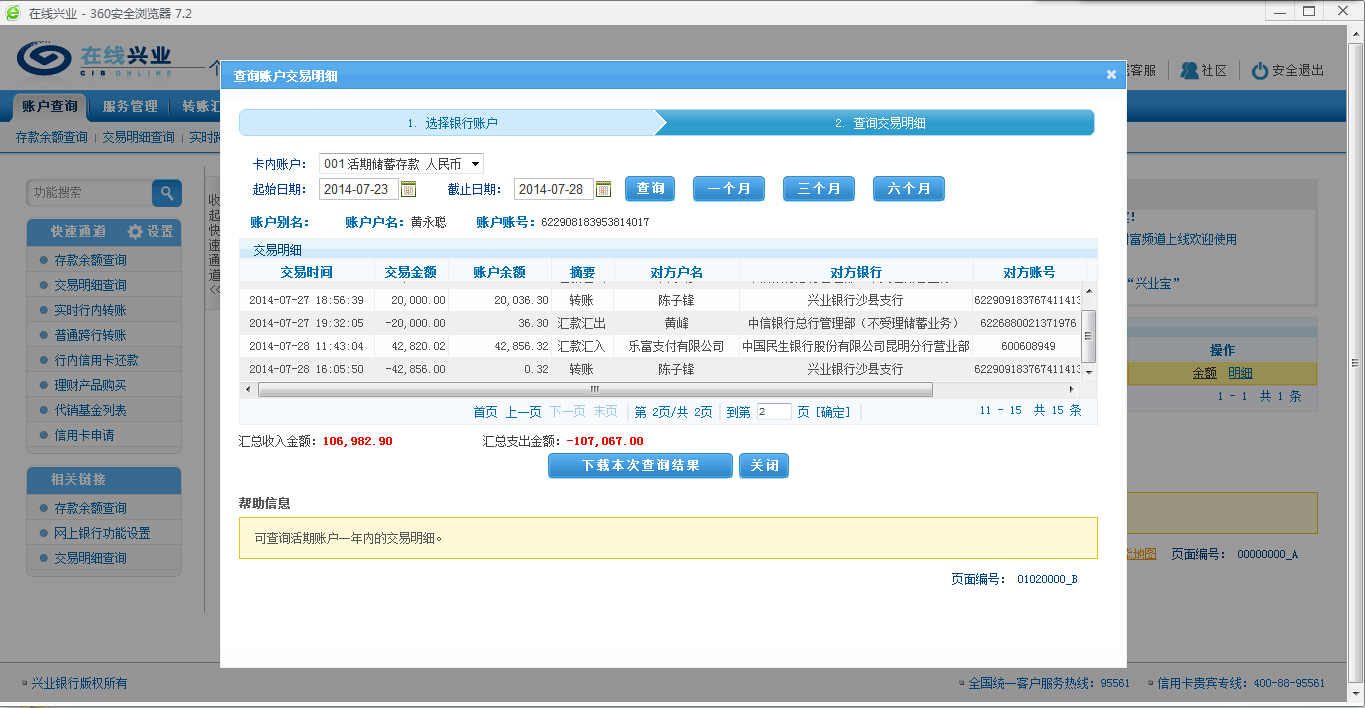Select the three months range button
The width and height of the screenshot is (1365, 708).
818,189
